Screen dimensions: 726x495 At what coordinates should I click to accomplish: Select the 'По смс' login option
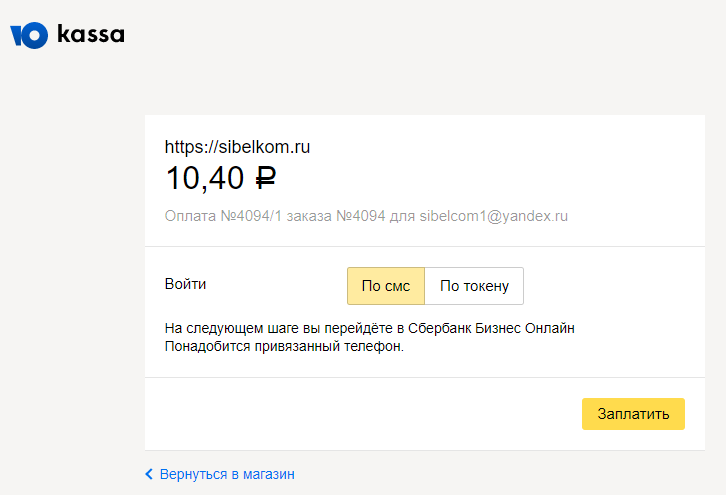click(386, 286)
